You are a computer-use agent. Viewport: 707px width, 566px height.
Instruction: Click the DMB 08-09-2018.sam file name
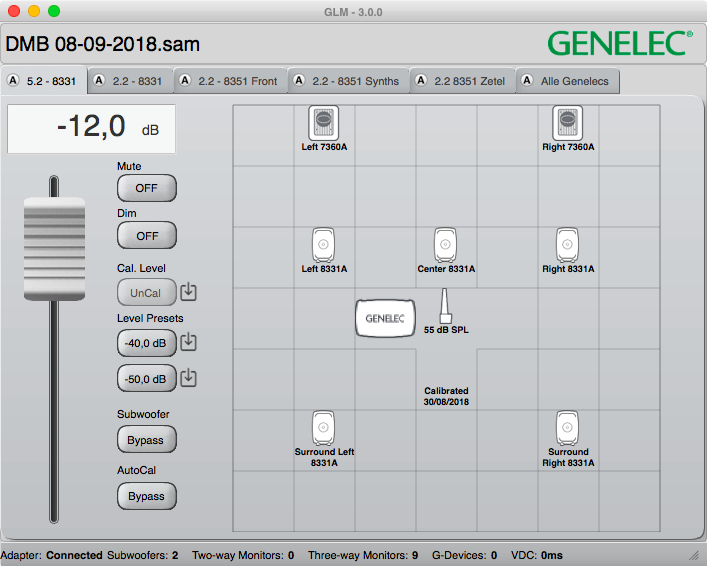tap(102, 44)
